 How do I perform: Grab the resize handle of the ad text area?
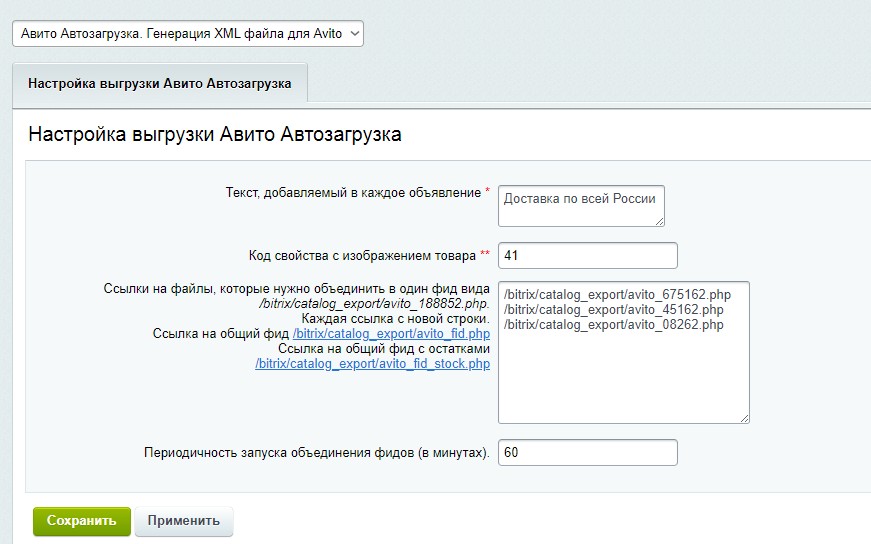tap(660, 222)
